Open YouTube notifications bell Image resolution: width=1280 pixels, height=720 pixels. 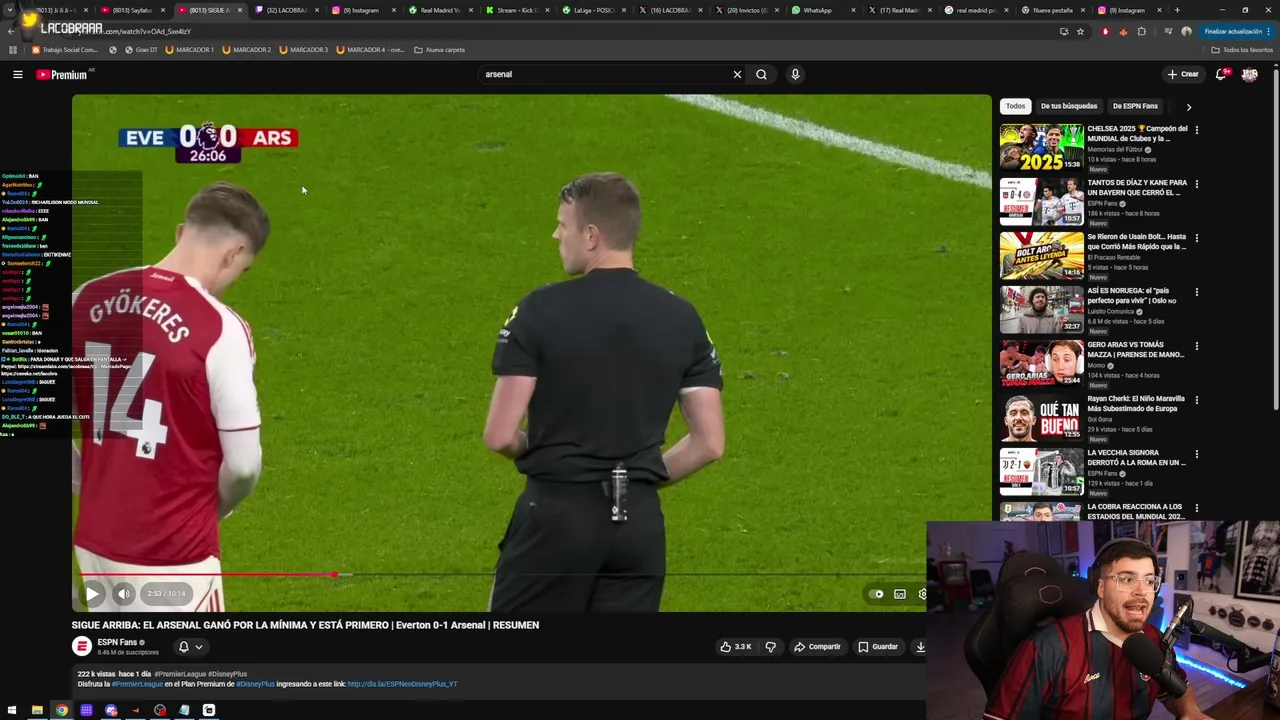[x=1221, y=74]
